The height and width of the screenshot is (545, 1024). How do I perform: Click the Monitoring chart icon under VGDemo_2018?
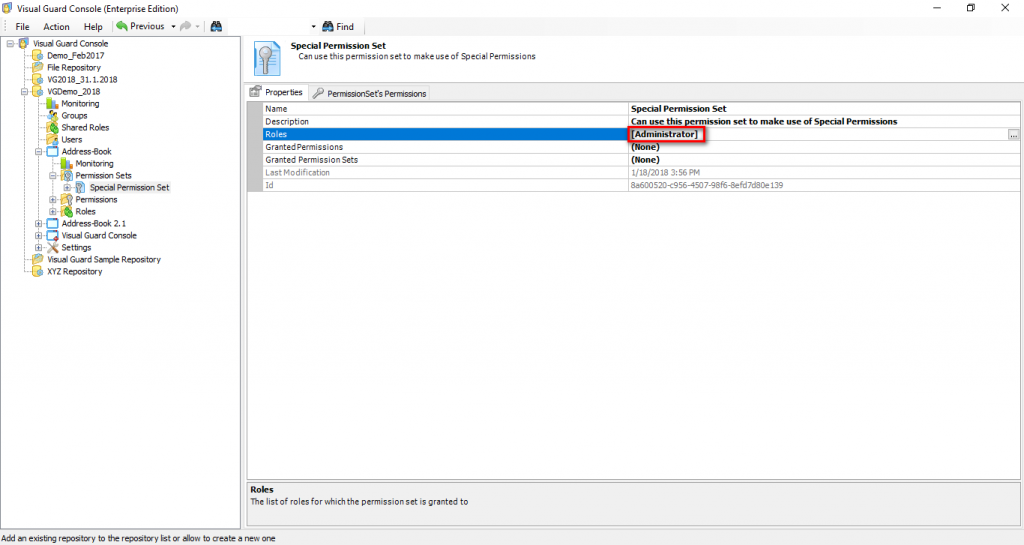tap(53, 104)
